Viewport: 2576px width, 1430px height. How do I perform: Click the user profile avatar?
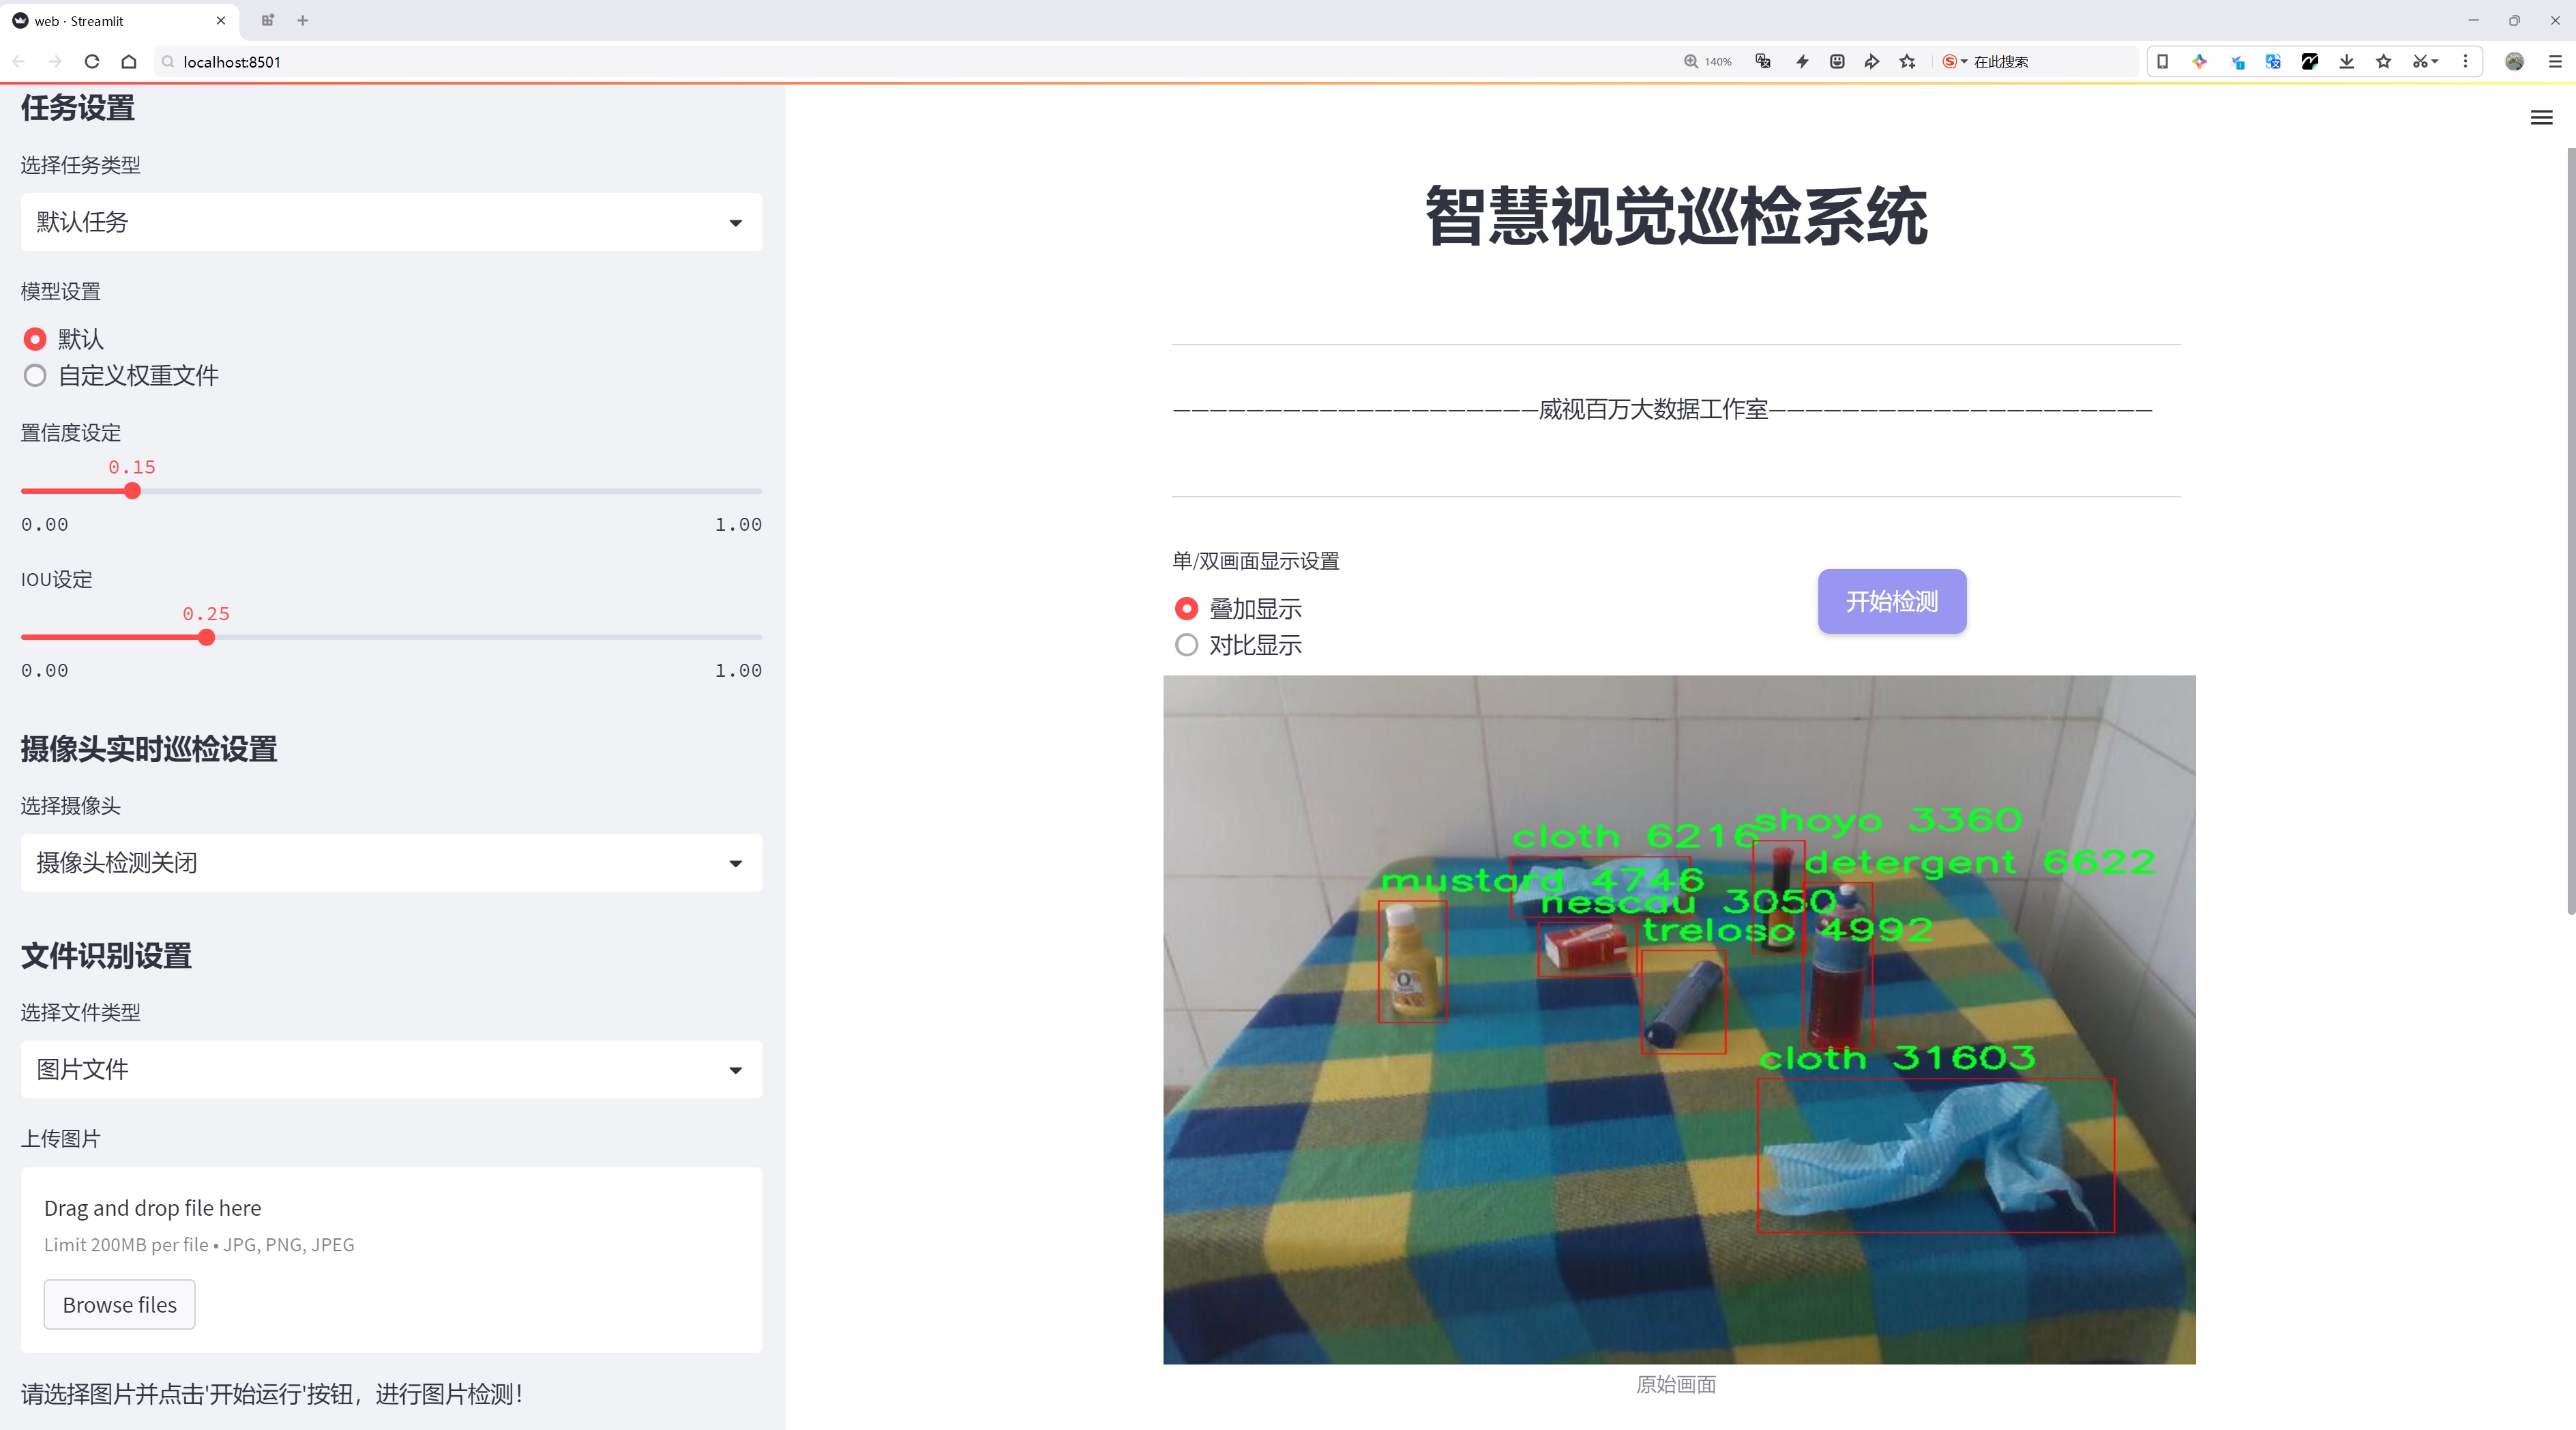tap(2515, 62)
